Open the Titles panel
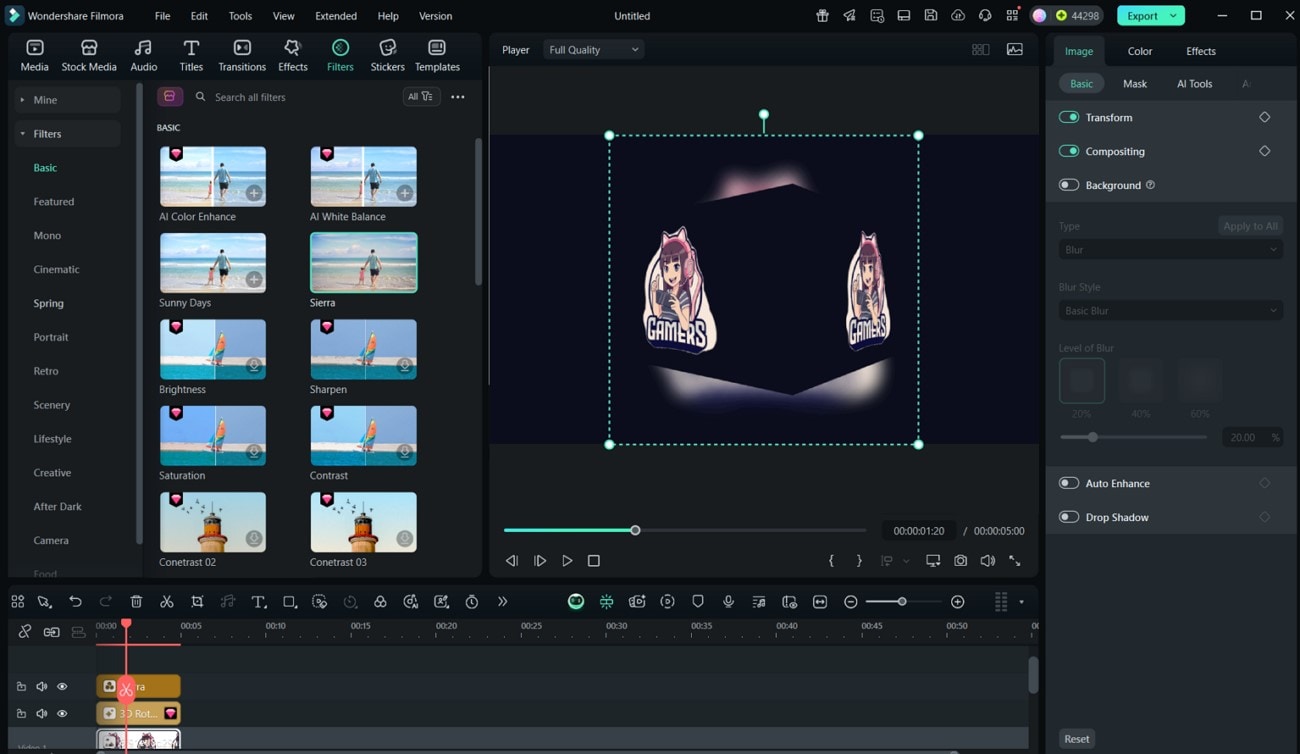Viewport: 1300px width, 754px height. pos(191,55)
